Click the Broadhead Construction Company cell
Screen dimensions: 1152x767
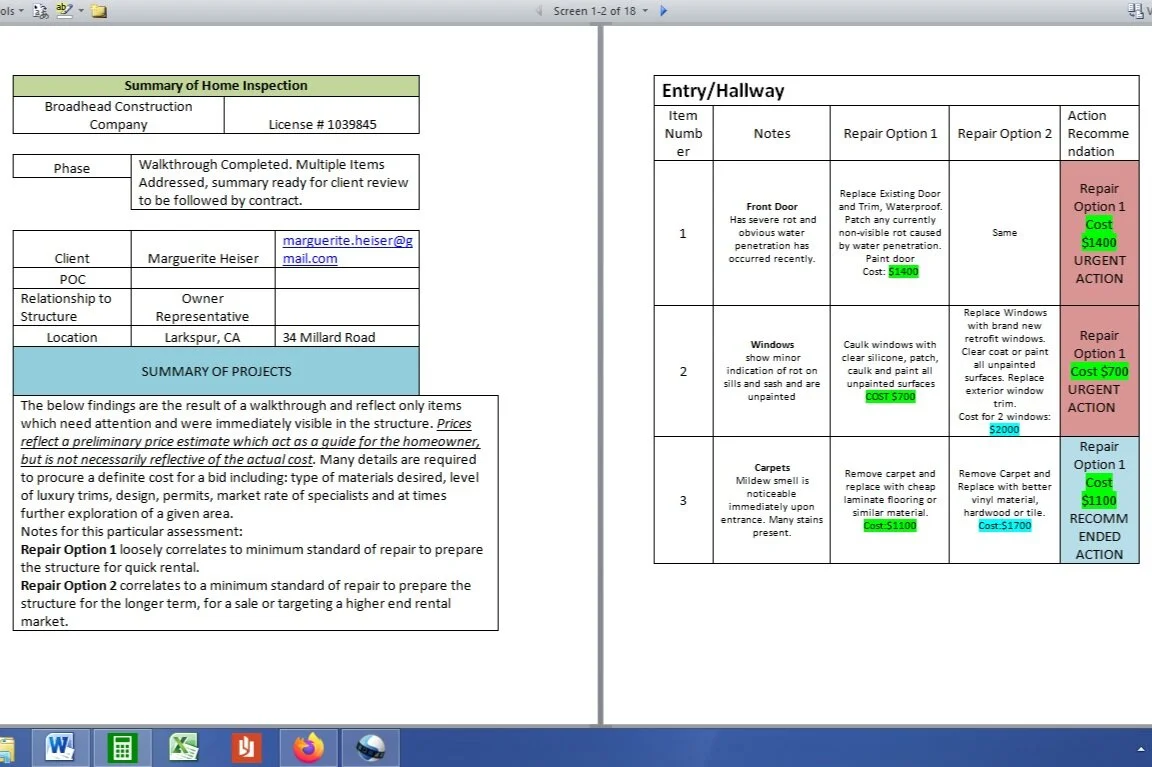click(x=118, y=115)
